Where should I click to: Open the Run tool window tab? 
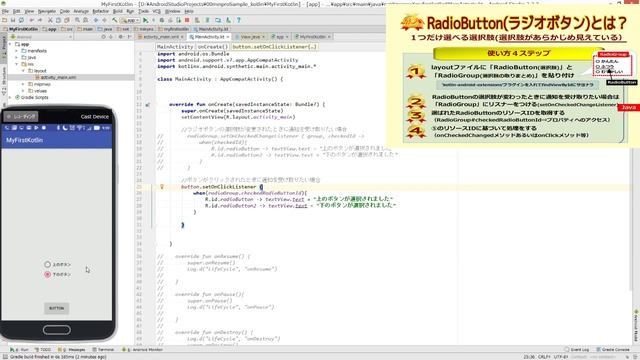click(20, 350)
